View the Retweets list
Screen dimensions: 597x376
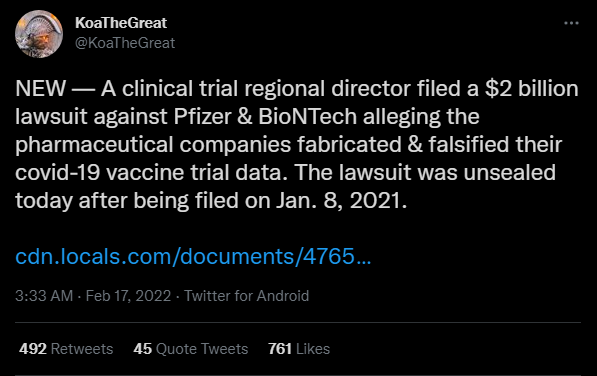pyautogui.click(x=66, y=349)
